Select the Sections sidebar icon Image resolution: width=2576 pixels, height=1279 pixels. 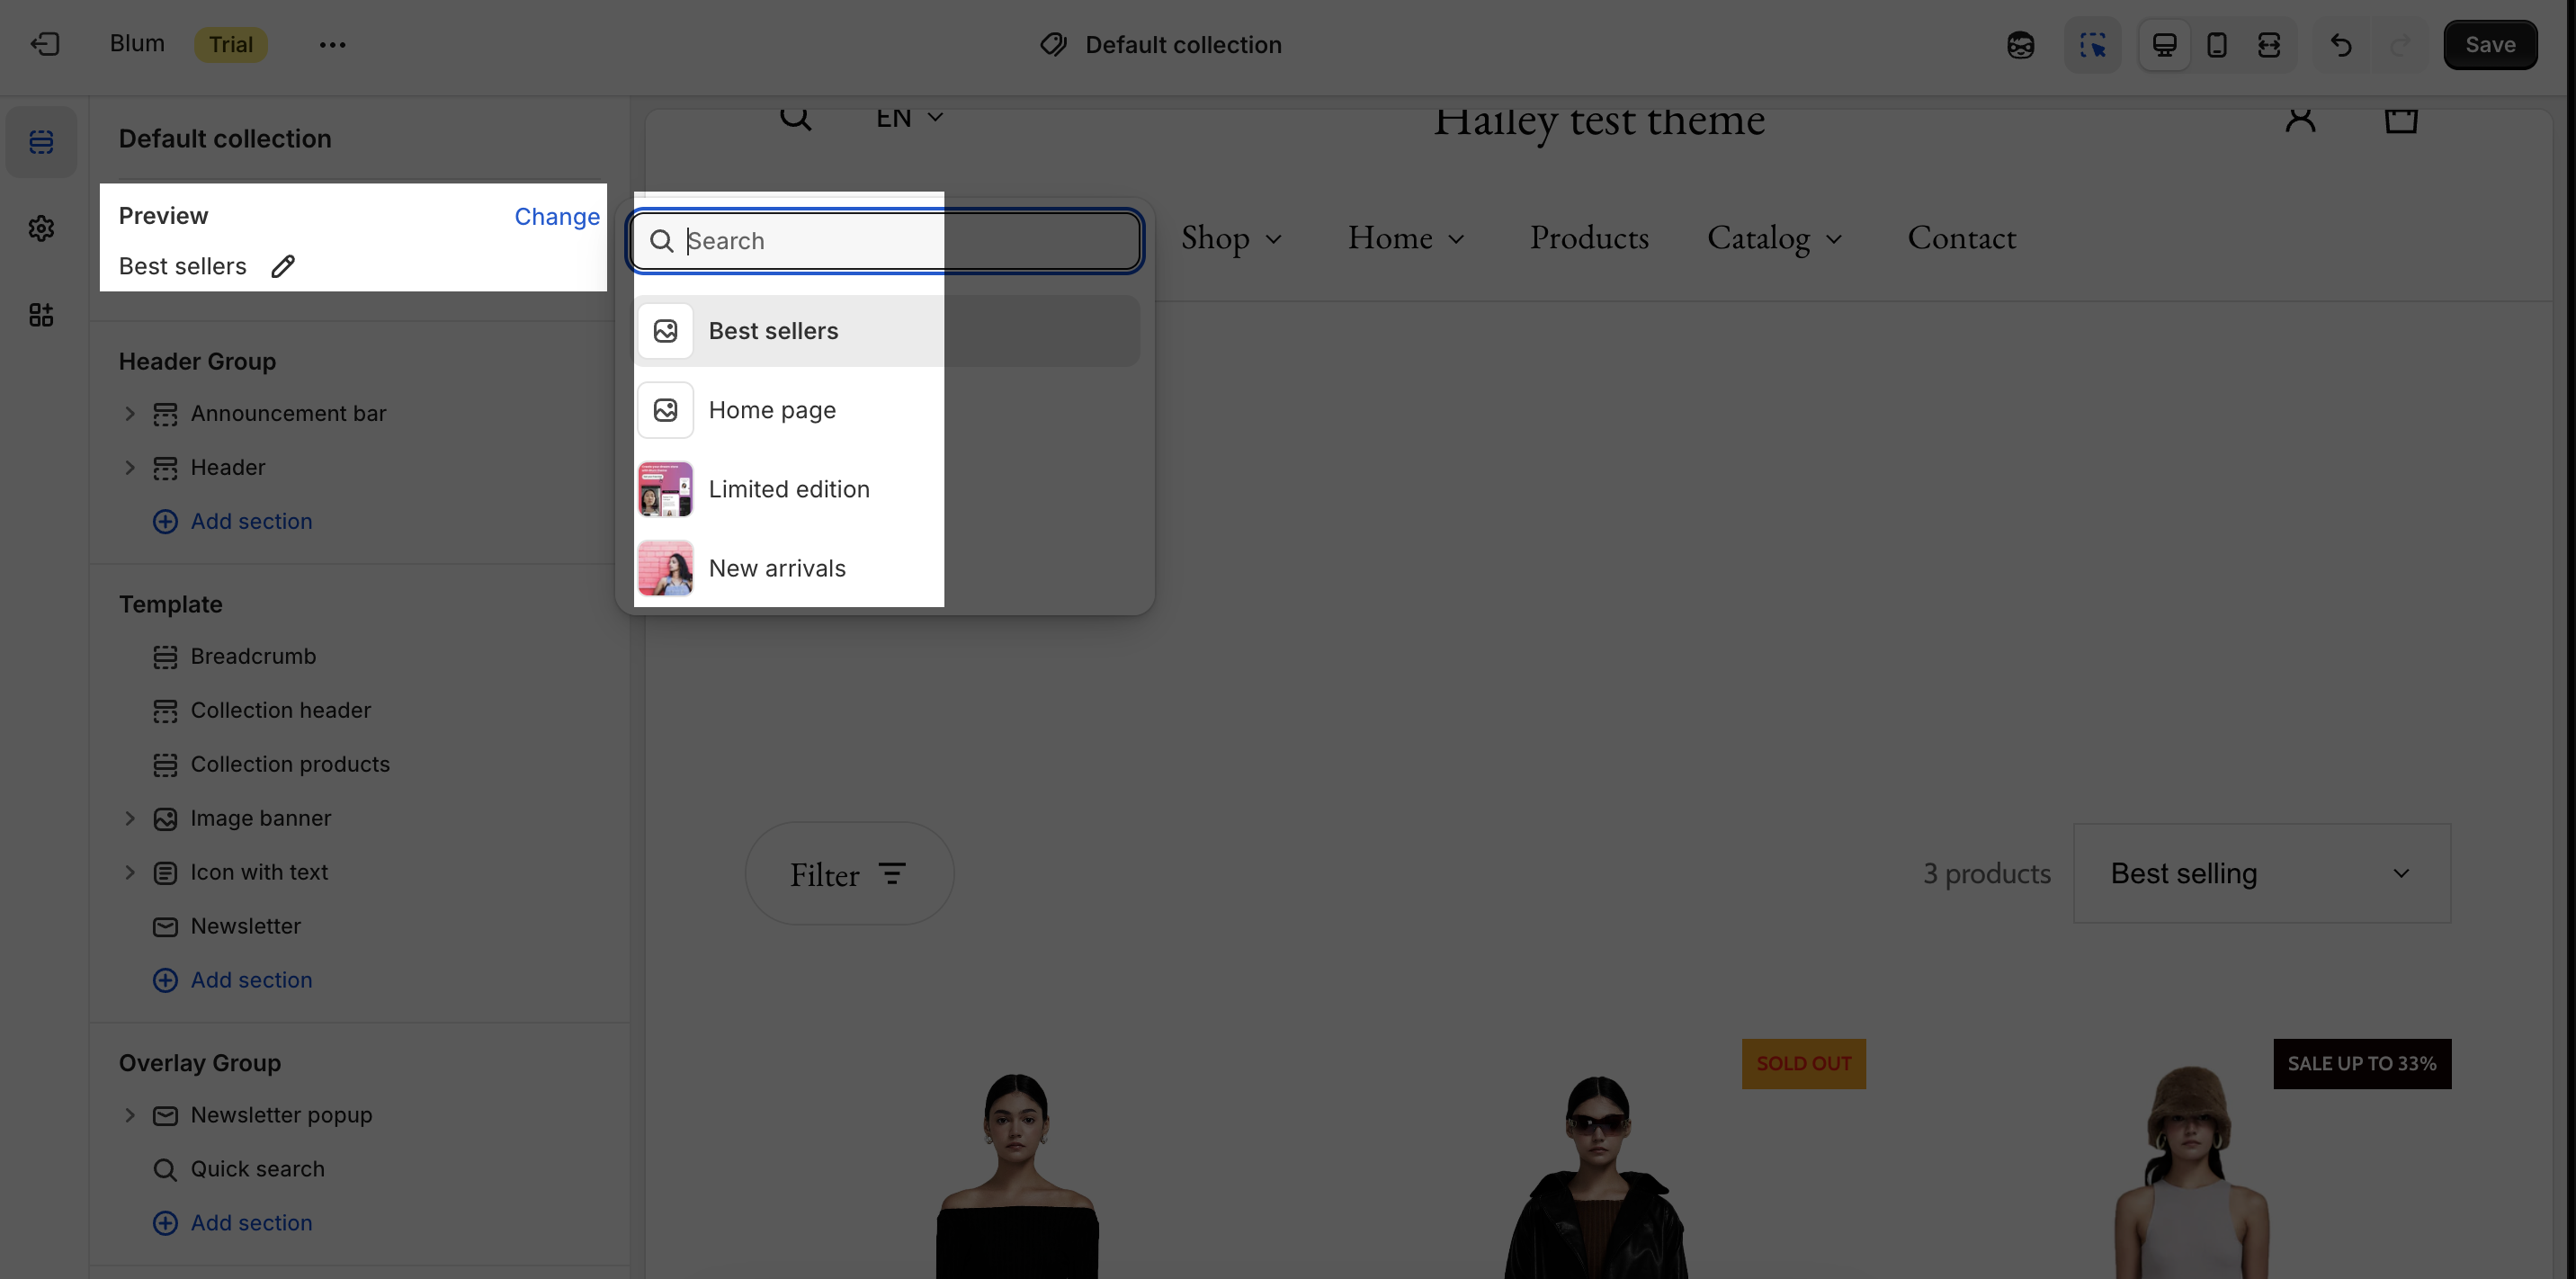pyautogui.click(x=41, y=142)
